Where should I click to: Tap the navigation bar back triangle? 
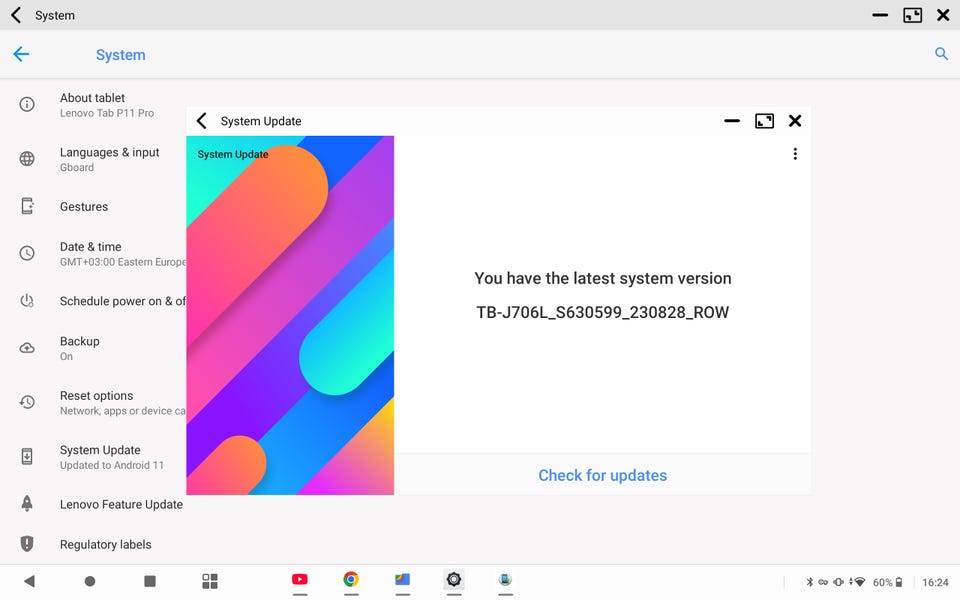coord(29,581)
